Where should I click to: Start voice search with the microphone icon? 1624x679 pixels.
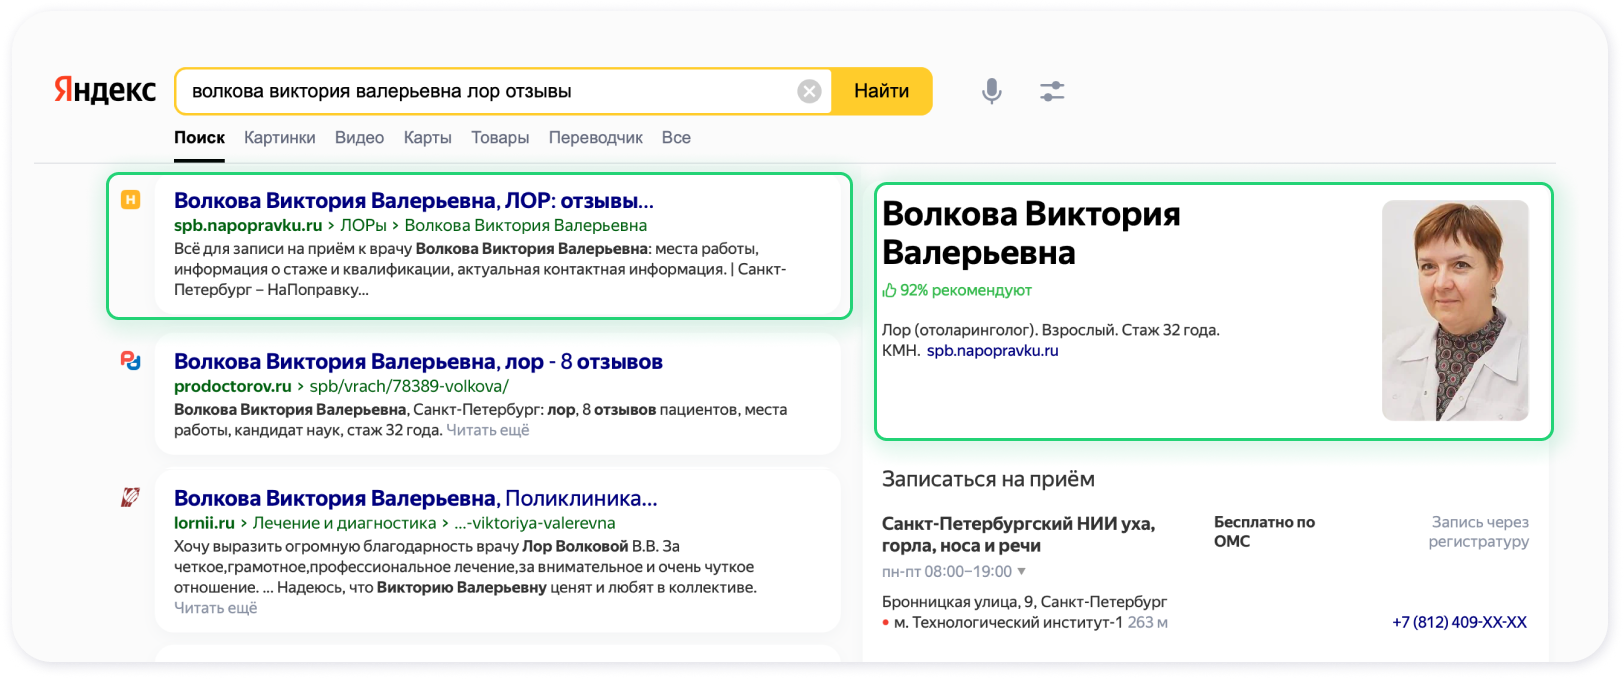[991, 91]
